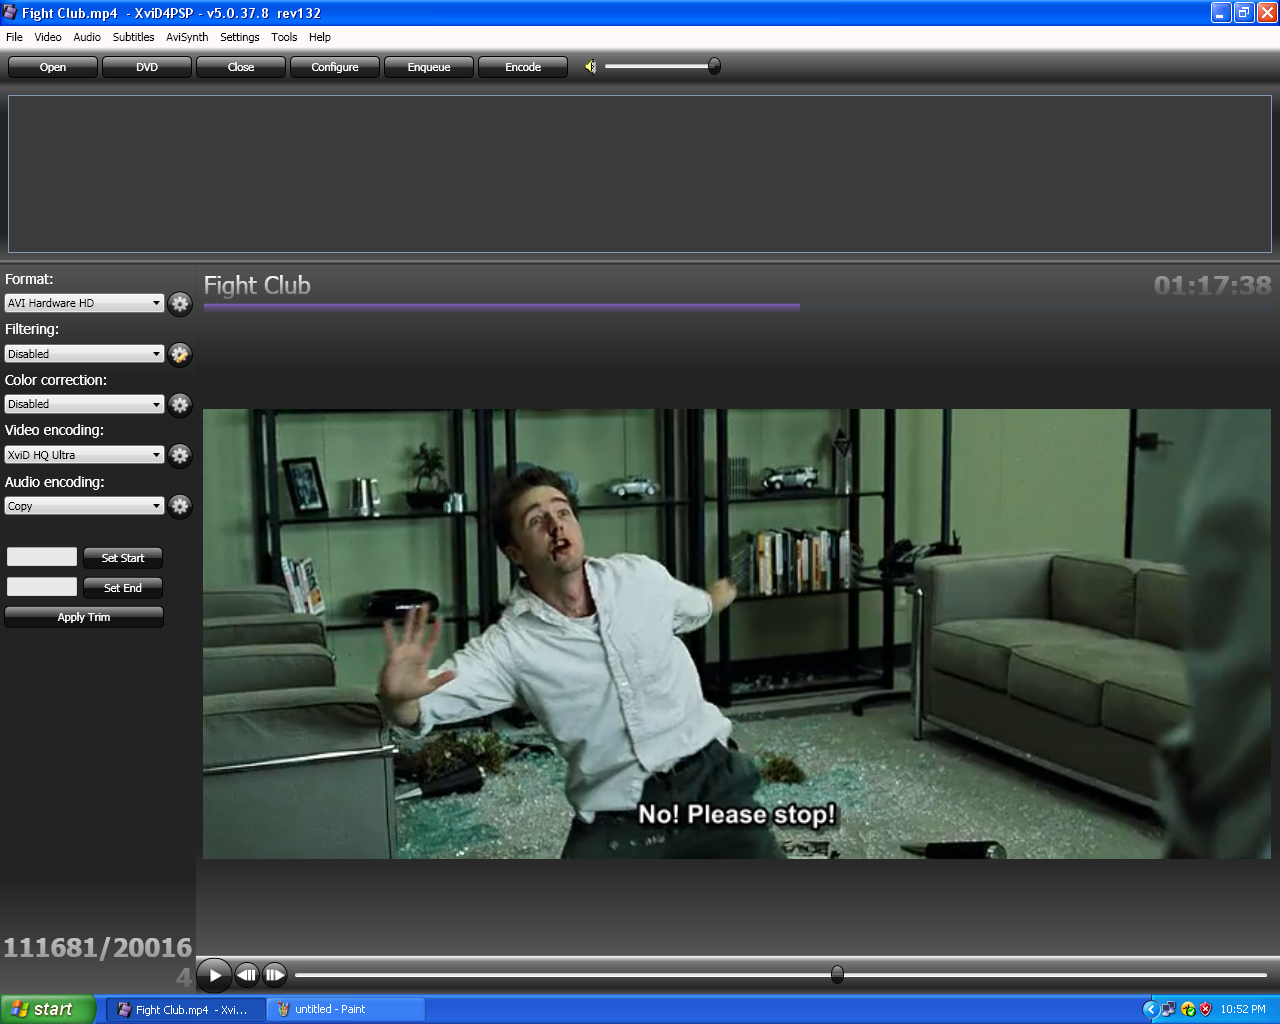Click the empty encoding queue list area
The width and height of the screenshot is (1280, 1024).
[x=640, y=174]
